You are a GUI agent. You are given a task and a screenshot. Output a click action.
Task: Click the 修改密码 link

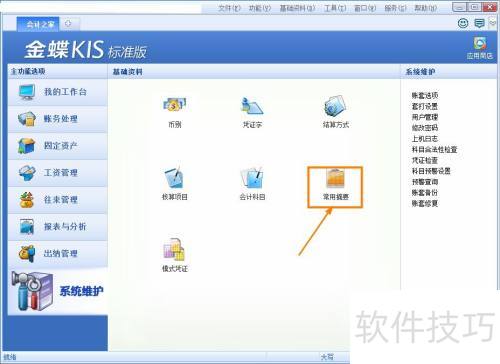point(425,128)
